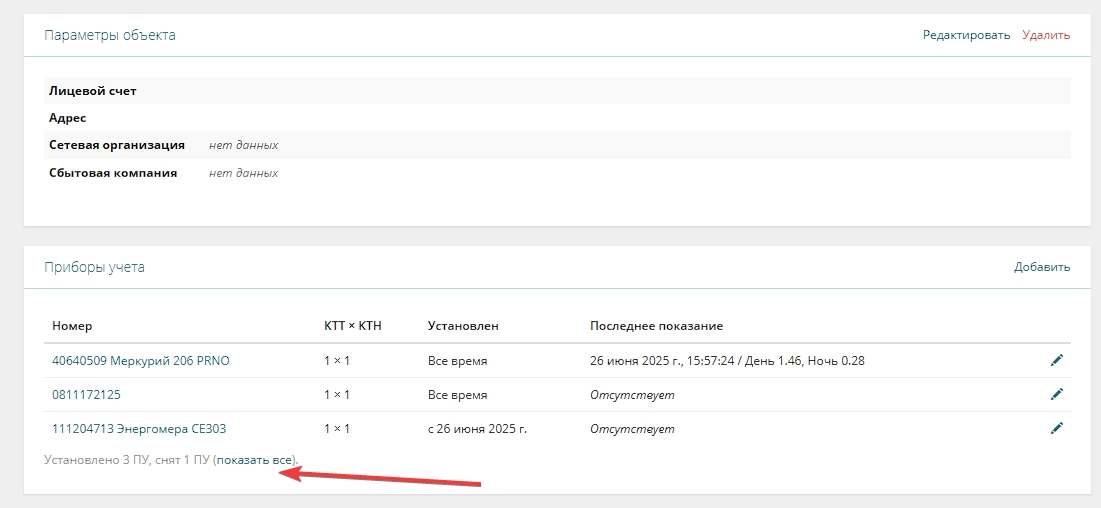Click Все время in the 0811172125 row
The height and width of the screenshot is (508, 1101).
tap(457, 395)
